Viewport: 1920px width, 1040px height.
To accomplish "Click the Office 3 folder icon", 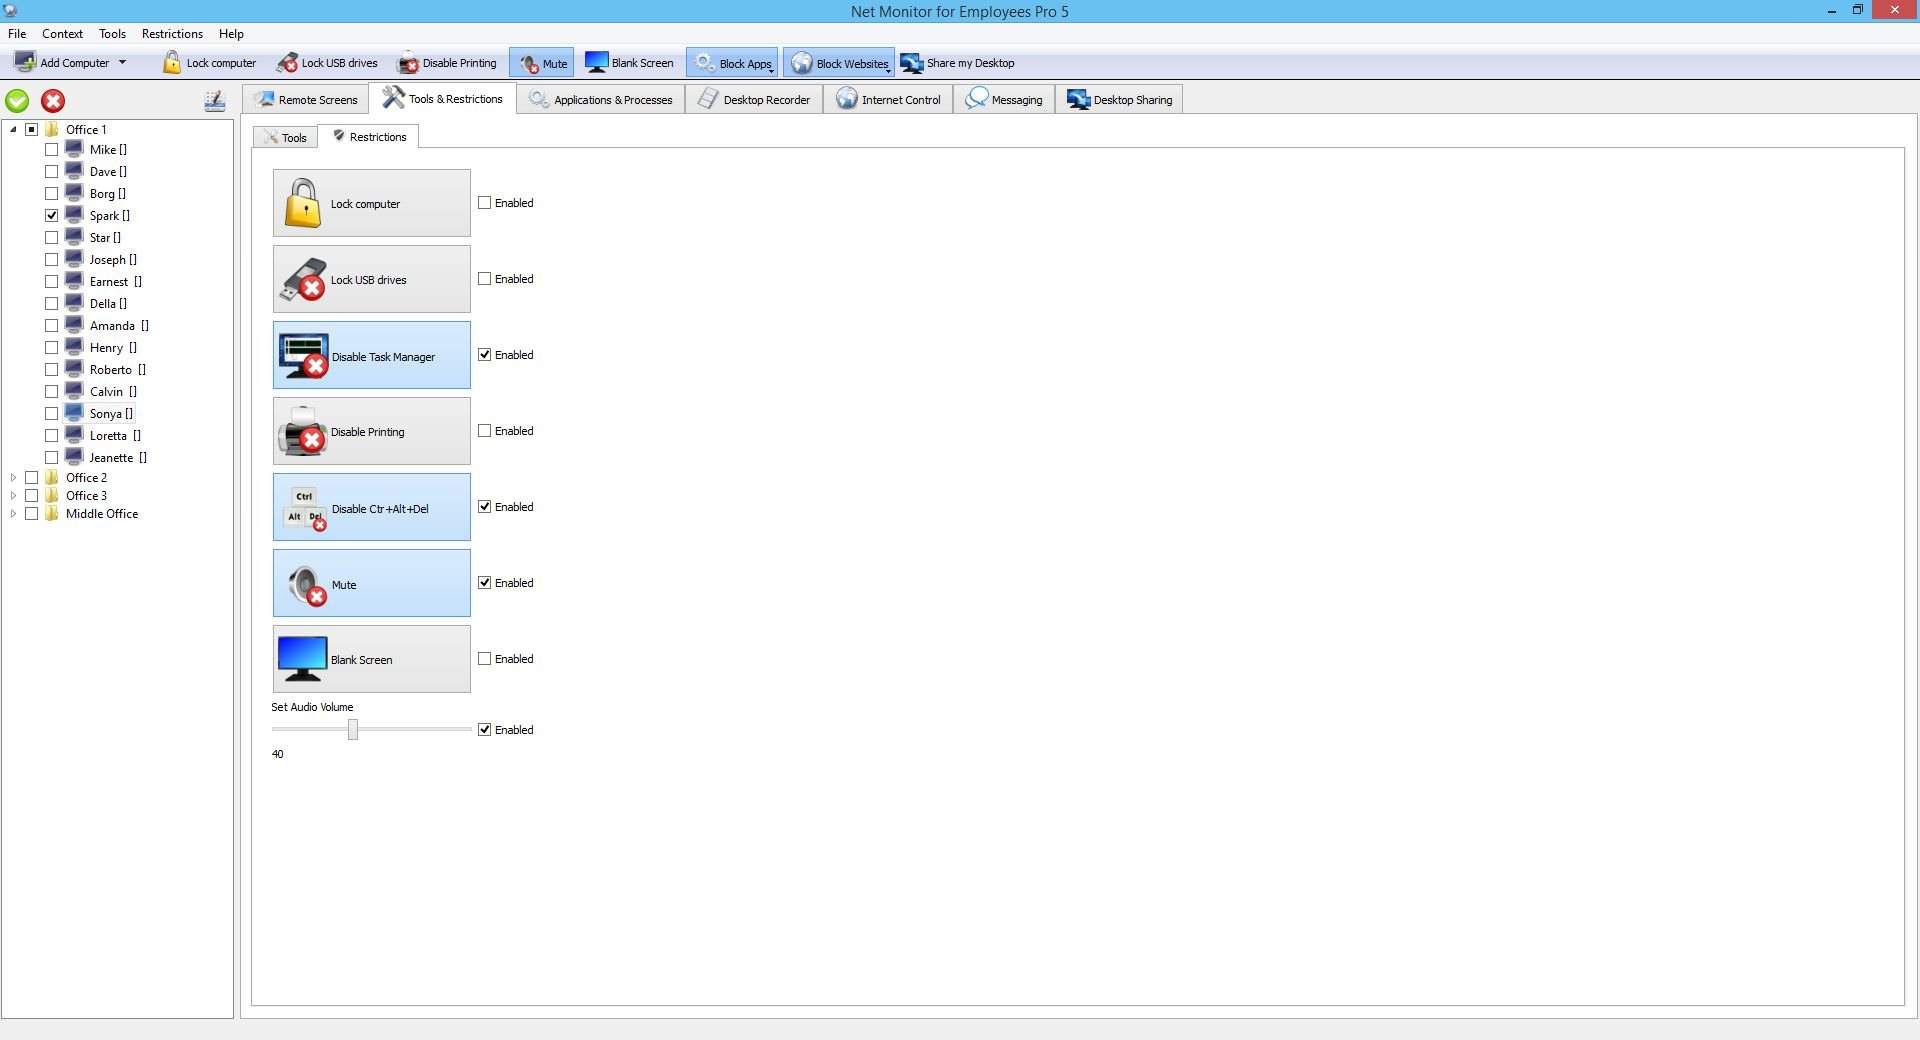I will click(x=52, y=495).
